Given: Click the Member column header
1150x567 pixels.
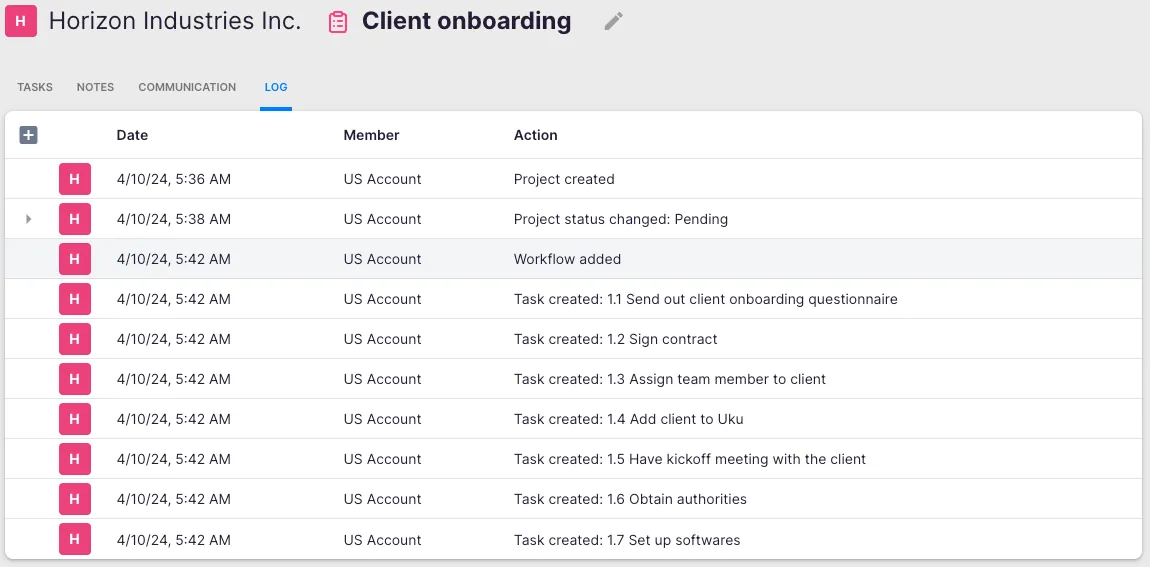Looking at the screenshot, I should tap(371, 135).
